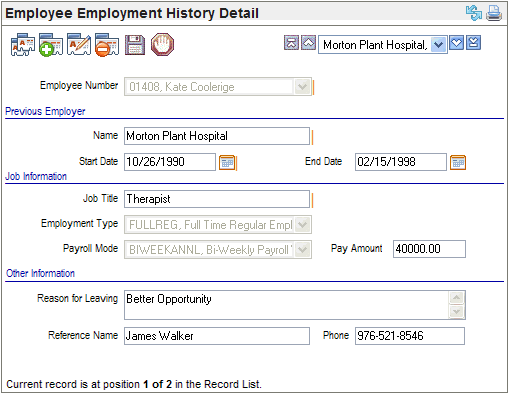Click the printer icon in header
Viewport: 508px width, 393px height.
[x=494, y=13]
